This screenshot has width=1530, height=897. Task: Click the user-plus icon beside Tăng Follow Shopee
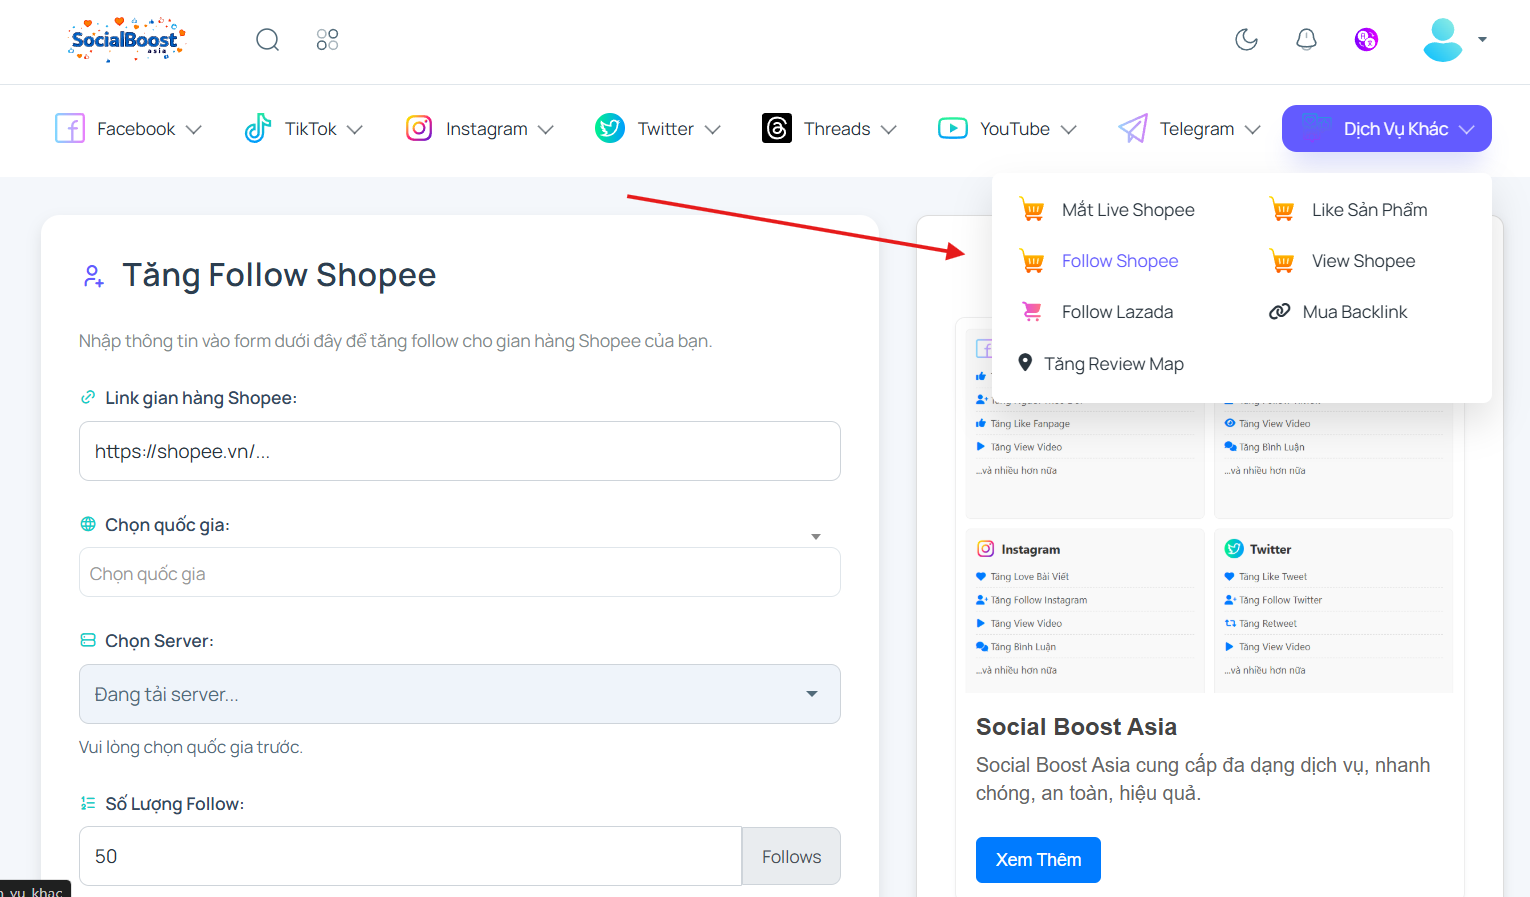coord(94,276)
